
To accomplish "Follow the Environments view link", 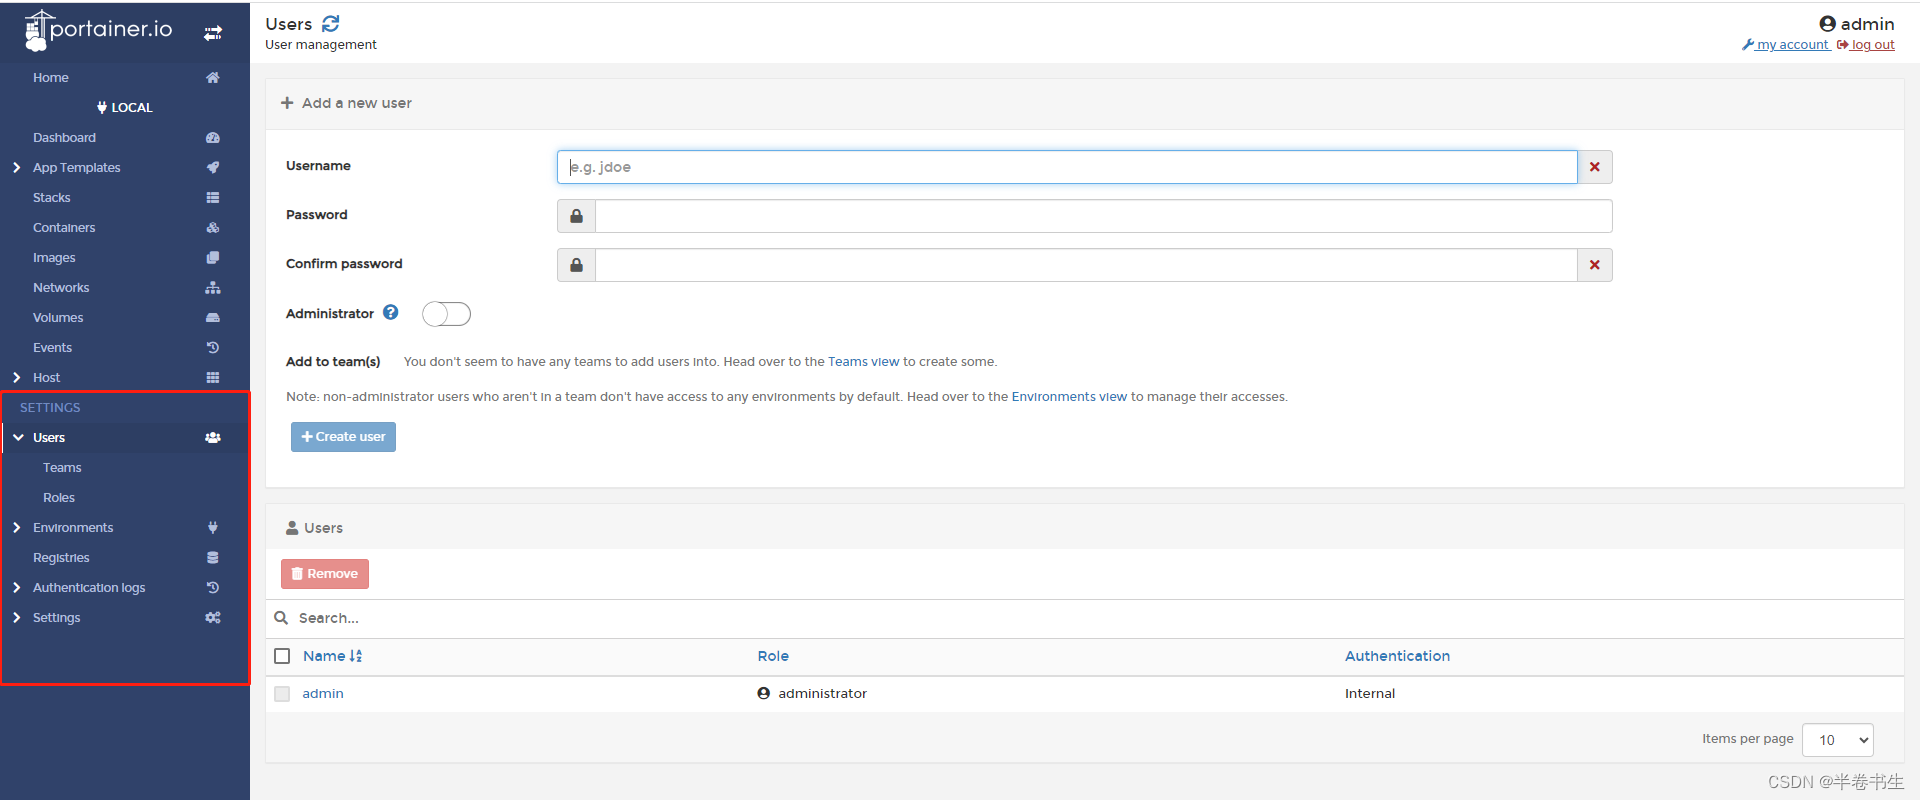I will point(1069,397).
